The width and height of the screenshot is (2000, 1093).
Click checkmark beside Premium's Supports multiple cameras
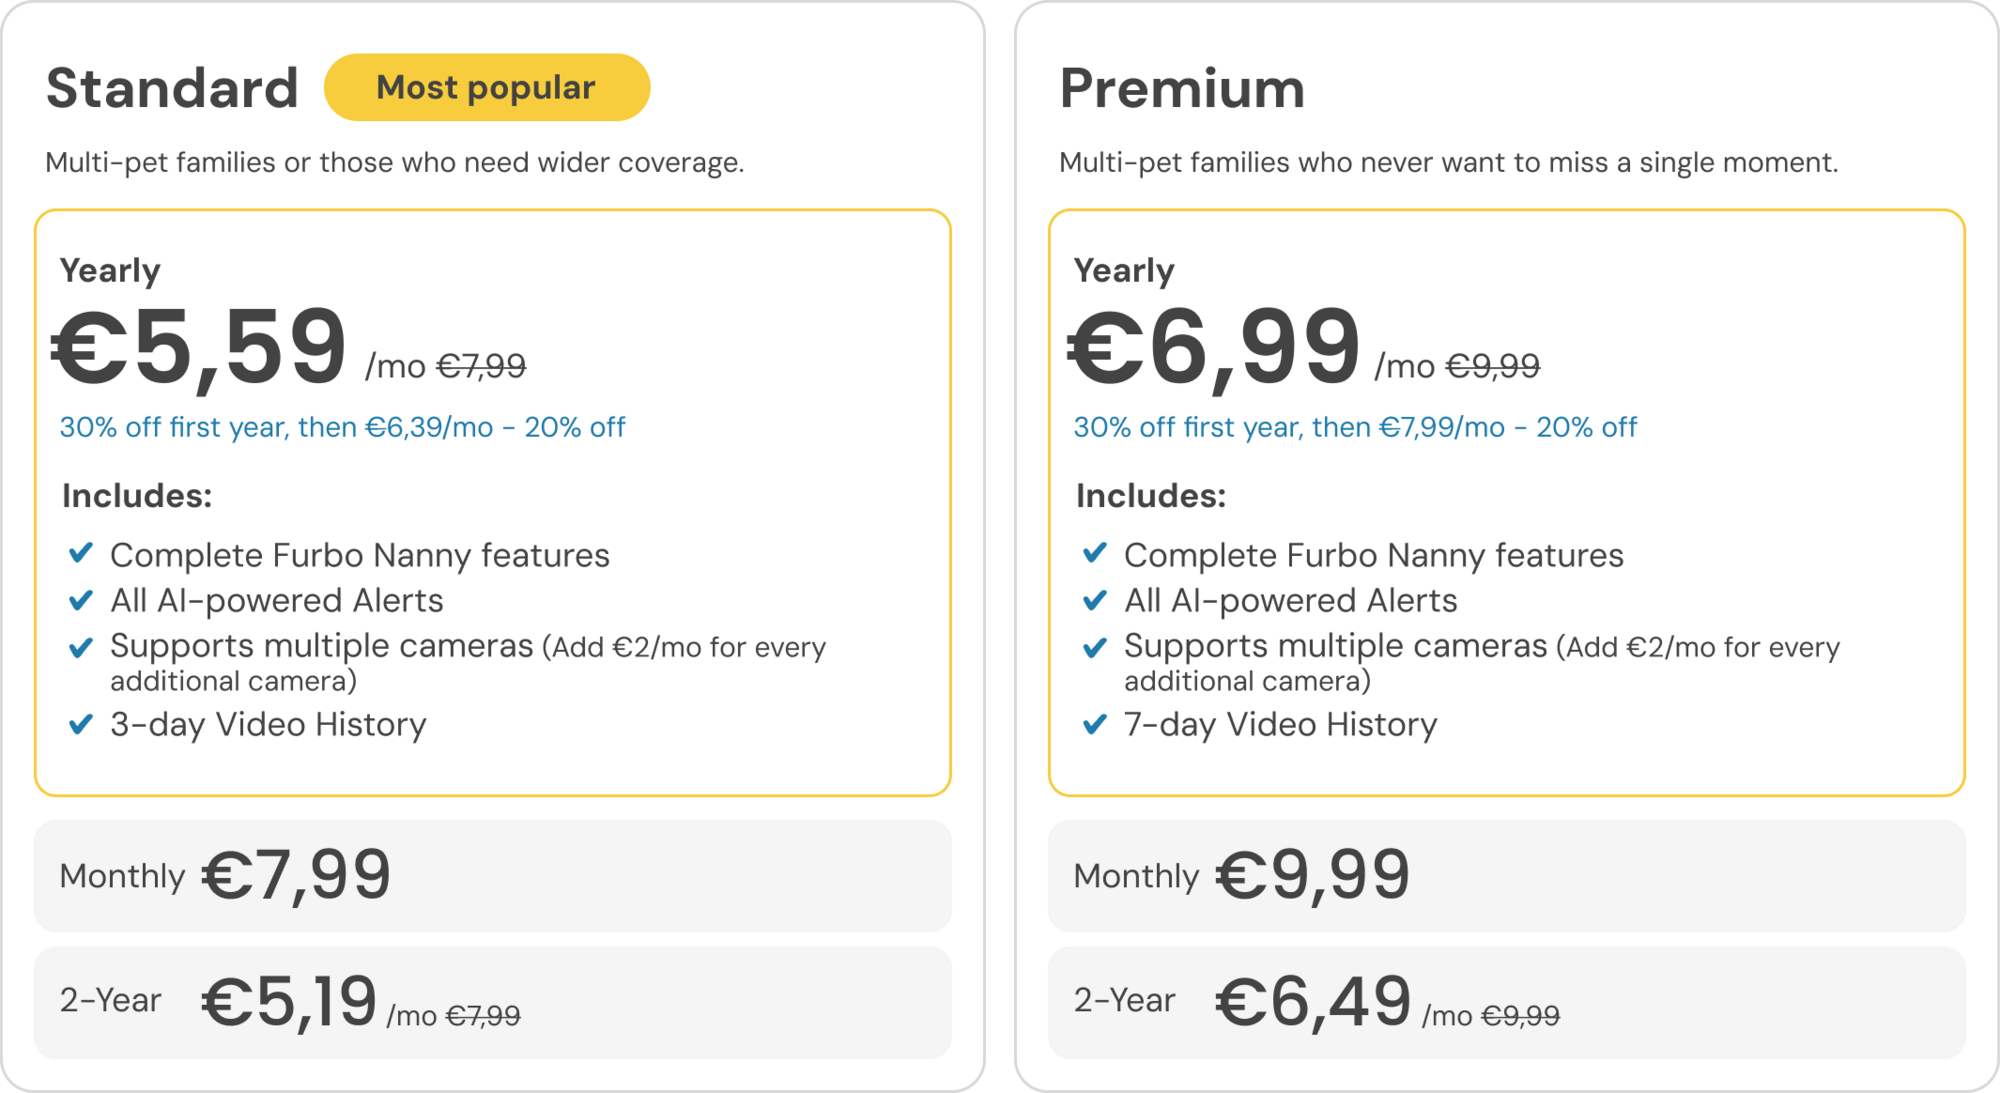click(x=1095, y=647)
